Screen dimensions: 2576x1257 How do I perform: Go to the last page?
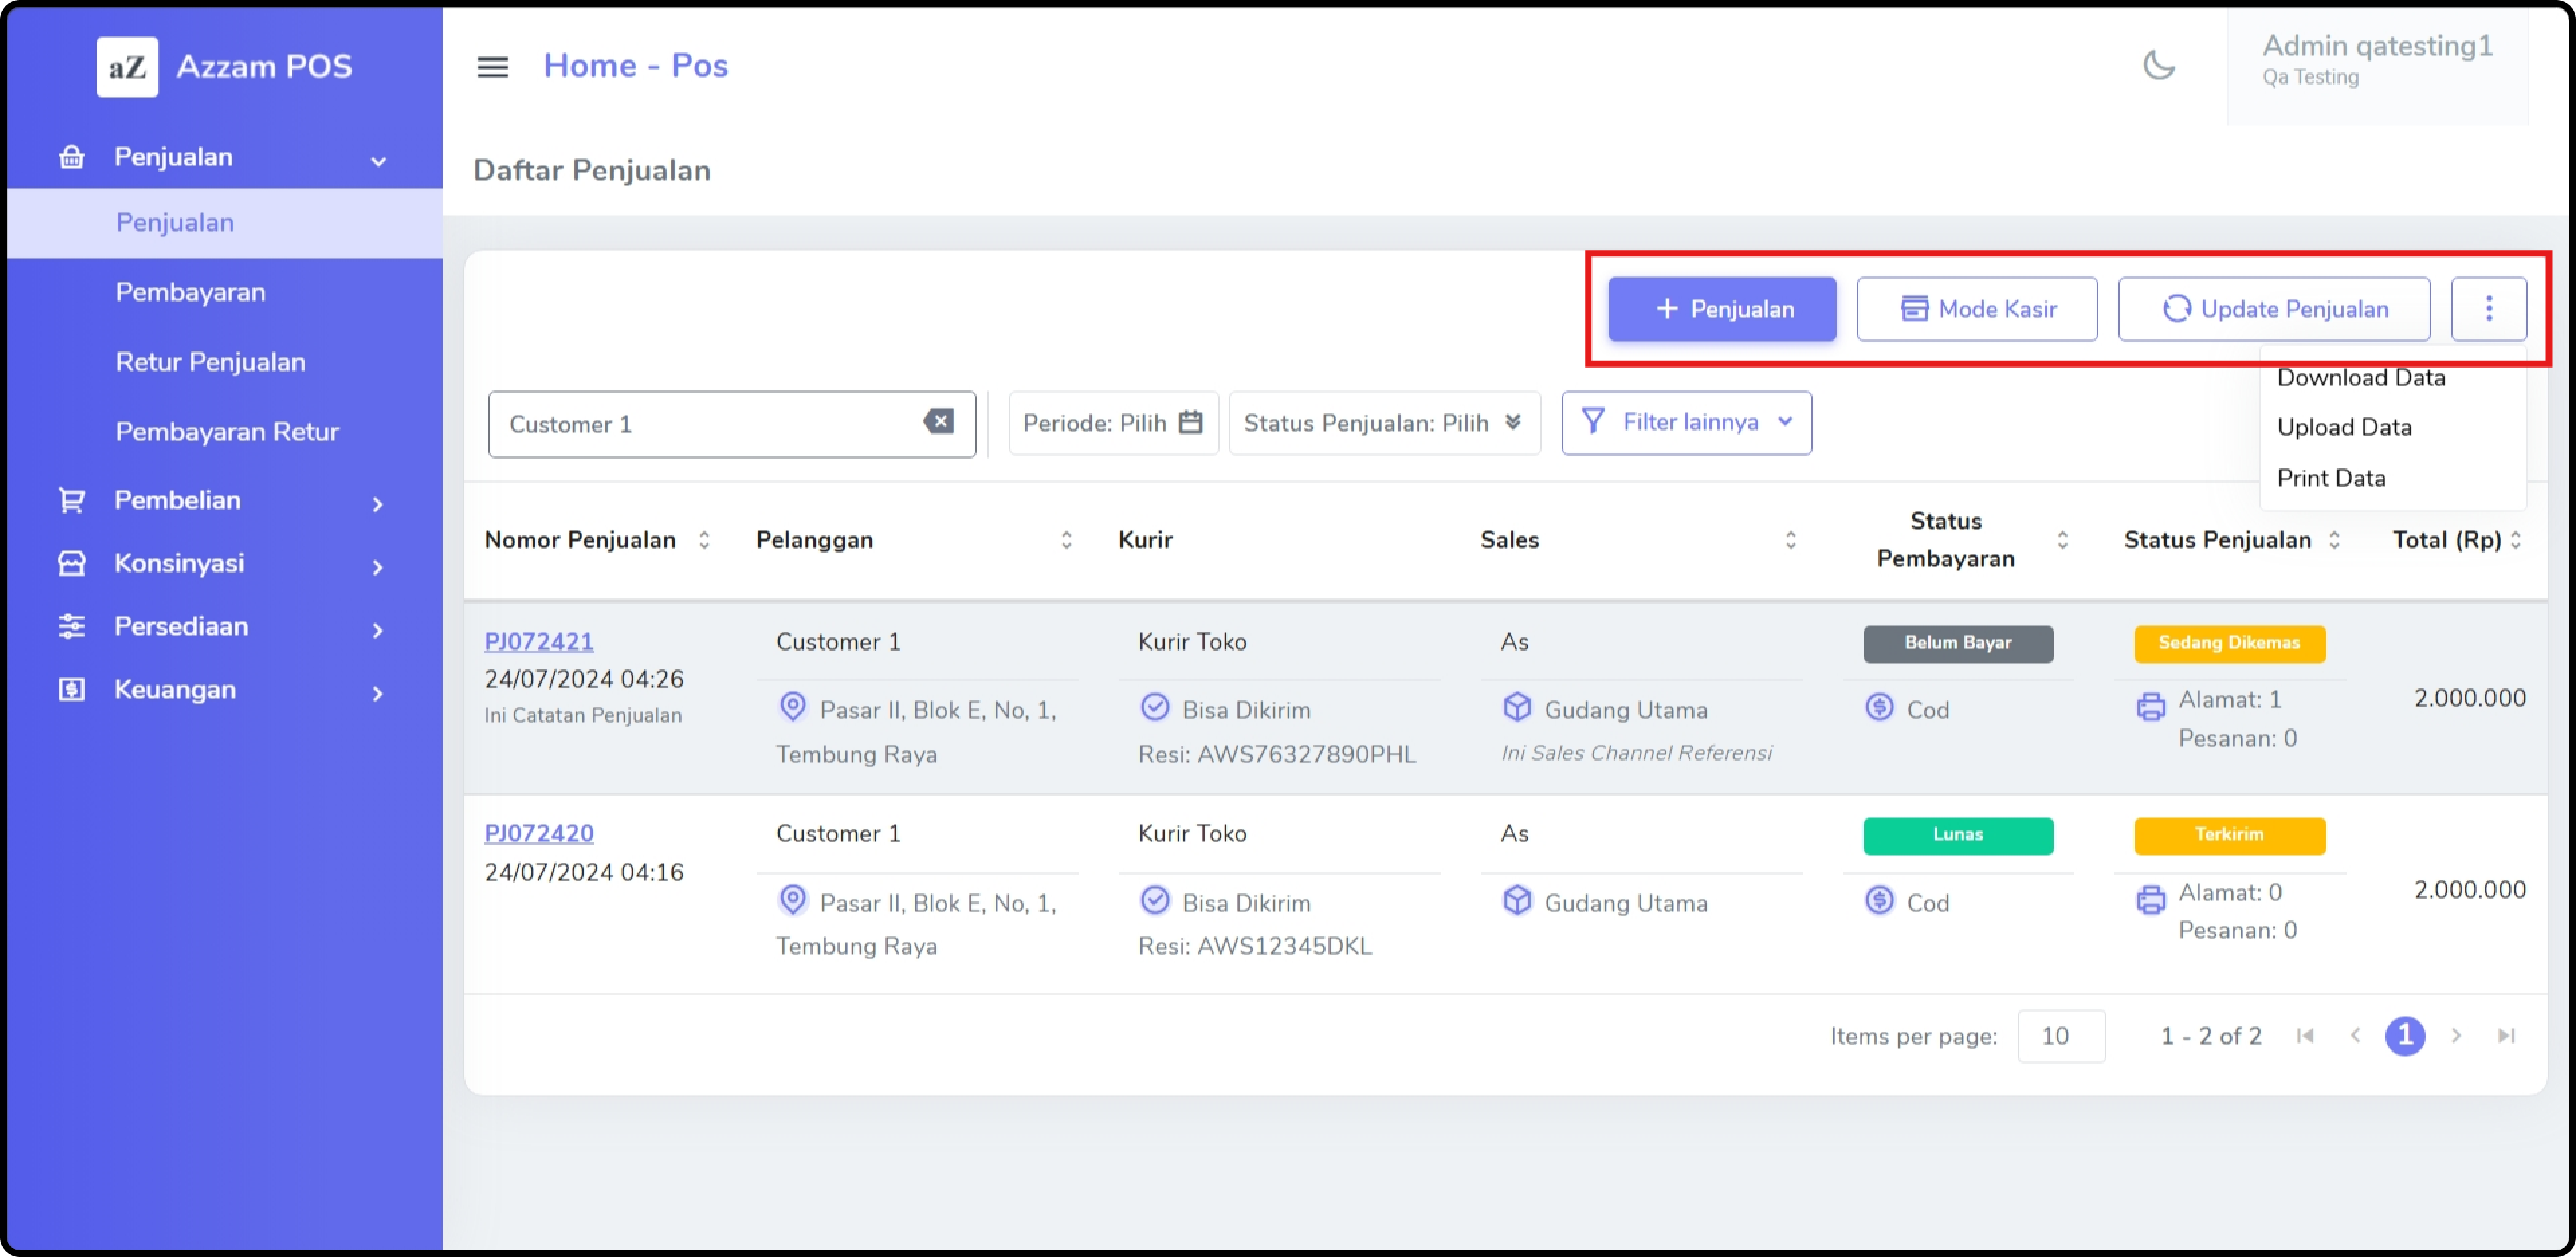pyautogui.click(x=2506, y=1035)
